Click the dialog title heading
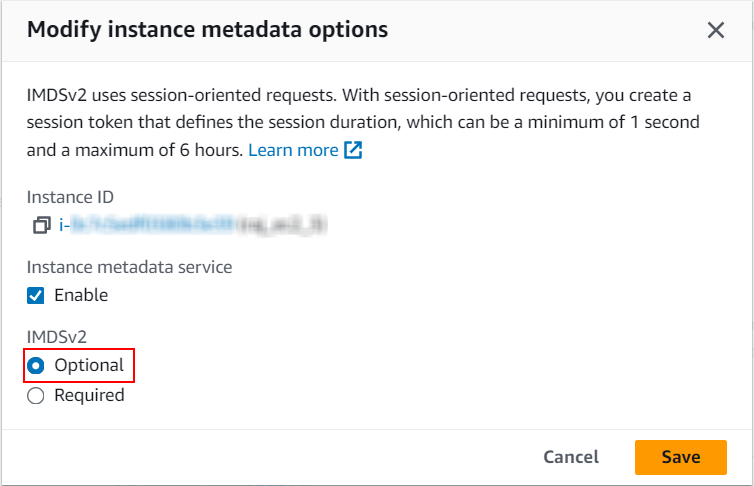Screen dimensions: 754x486 pyautogui.click(x=207, y=30)
